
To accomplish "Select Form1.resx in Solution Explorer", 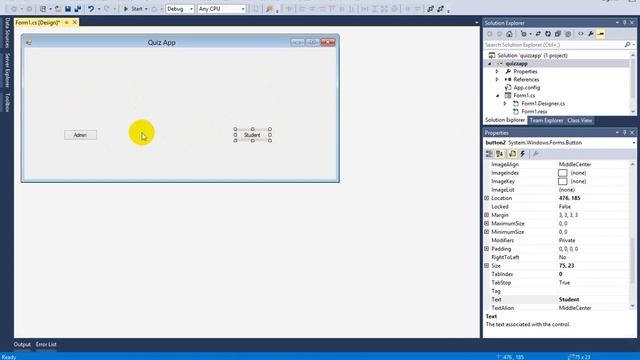I will point(534,111).
